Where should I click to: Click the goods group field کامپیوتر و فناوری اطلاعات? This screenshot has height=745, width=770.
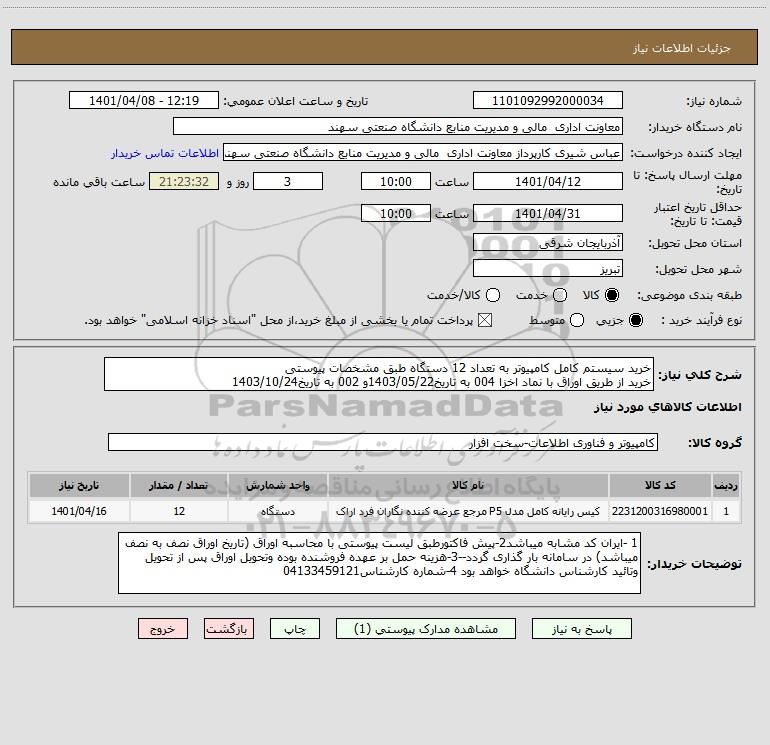tap(383, 442)
